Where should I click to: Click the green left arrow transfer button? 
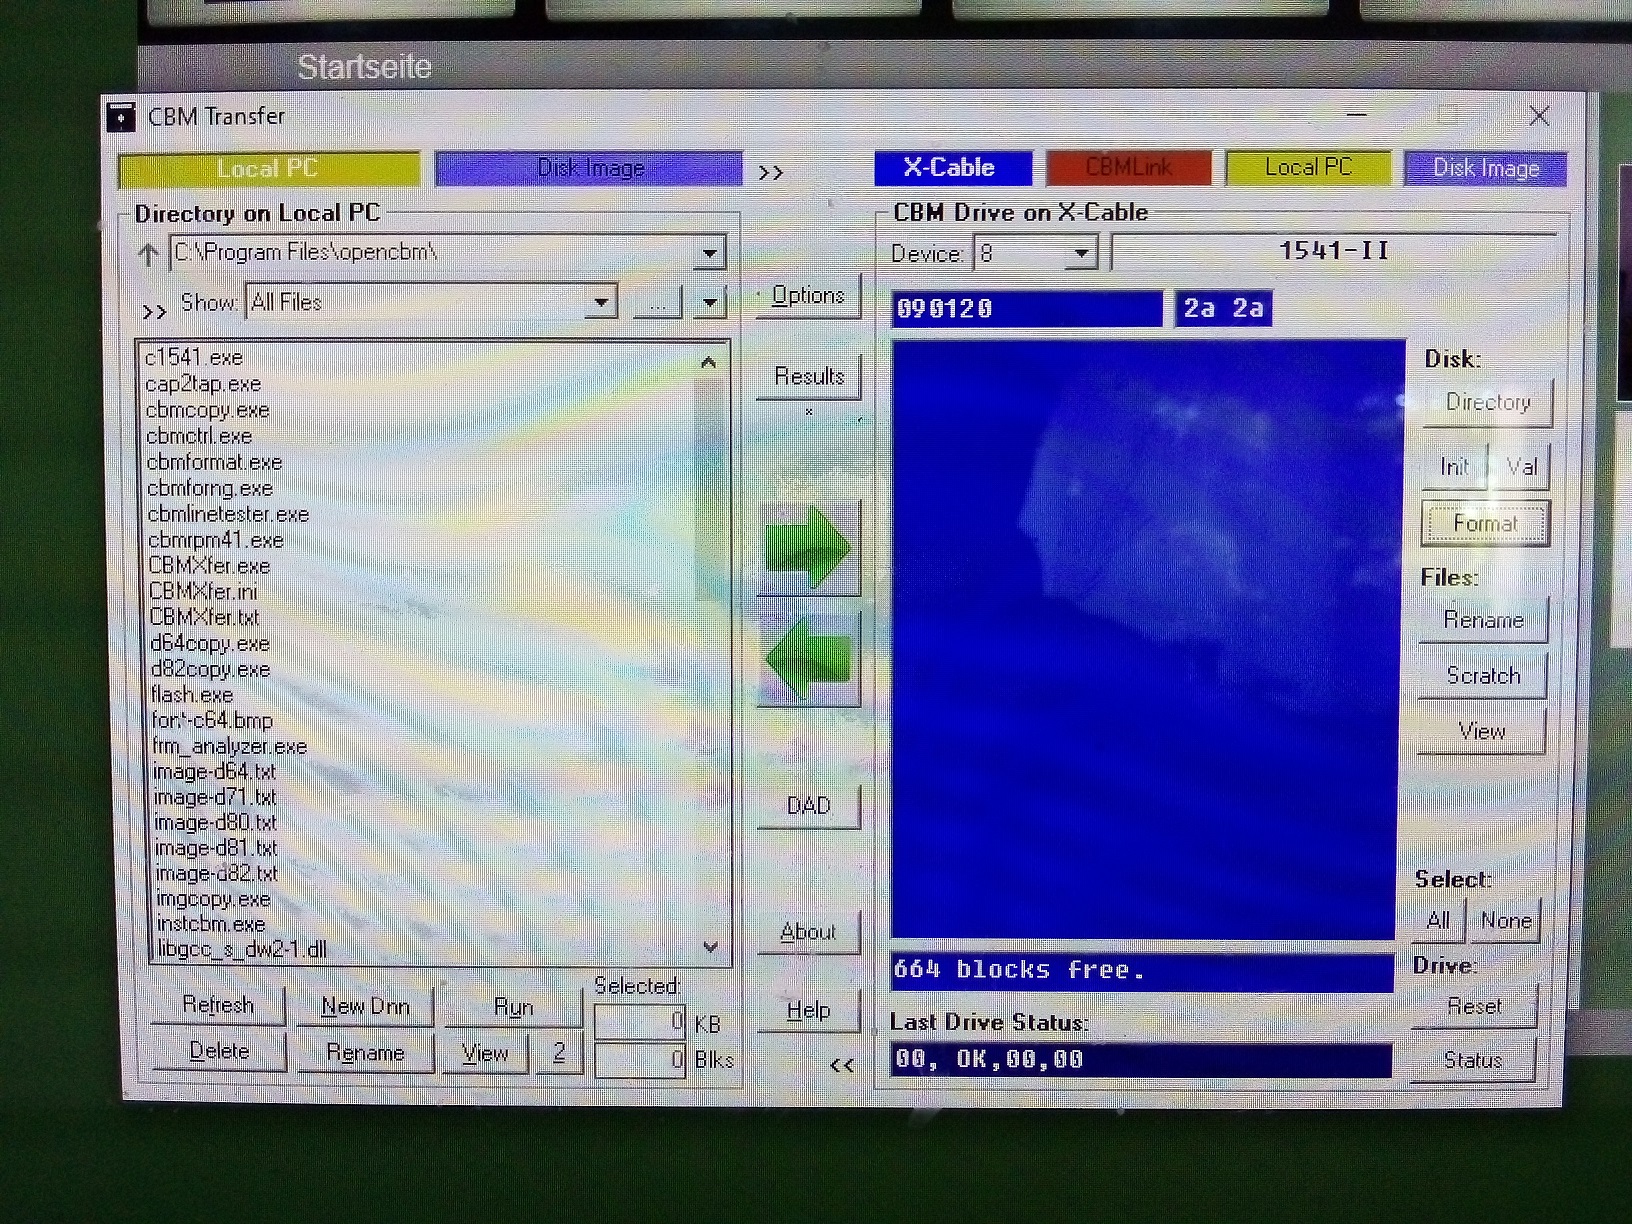point(808,660)
